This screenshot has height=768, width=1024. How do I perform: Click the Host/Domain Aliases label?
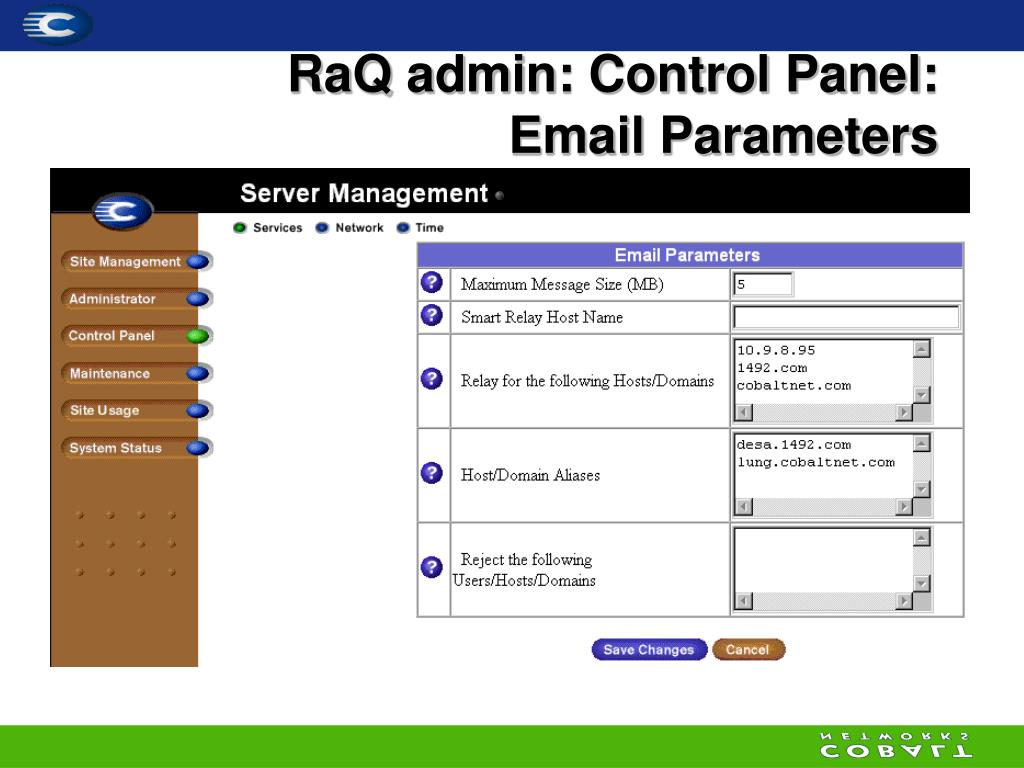click(530, 475)
